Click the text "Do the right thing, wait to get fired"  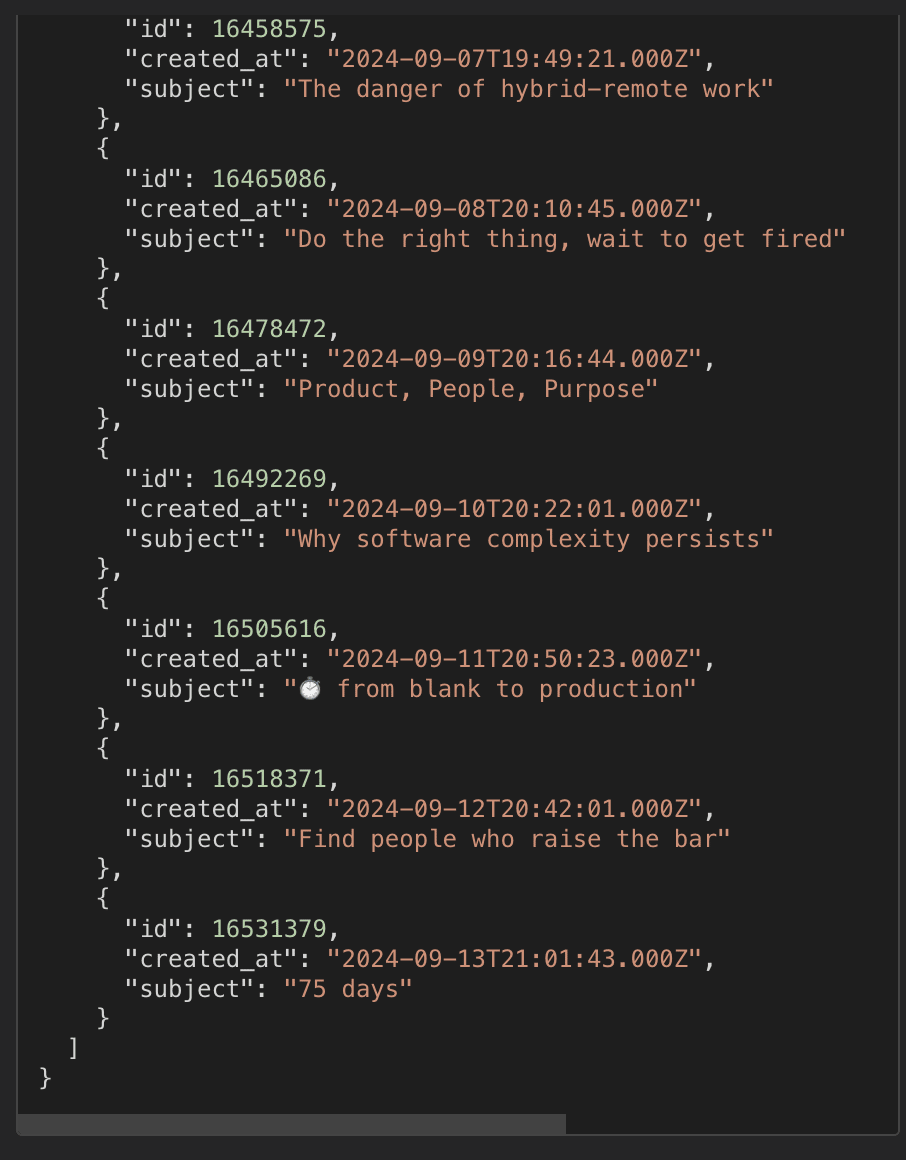[x=565, y=239]
